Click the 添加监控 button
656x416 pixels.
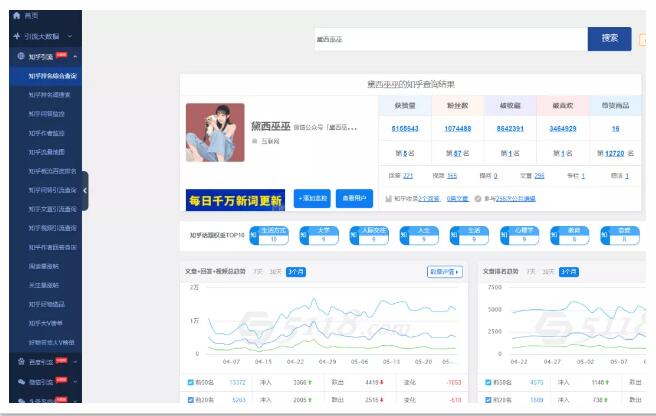coord(312,198)
